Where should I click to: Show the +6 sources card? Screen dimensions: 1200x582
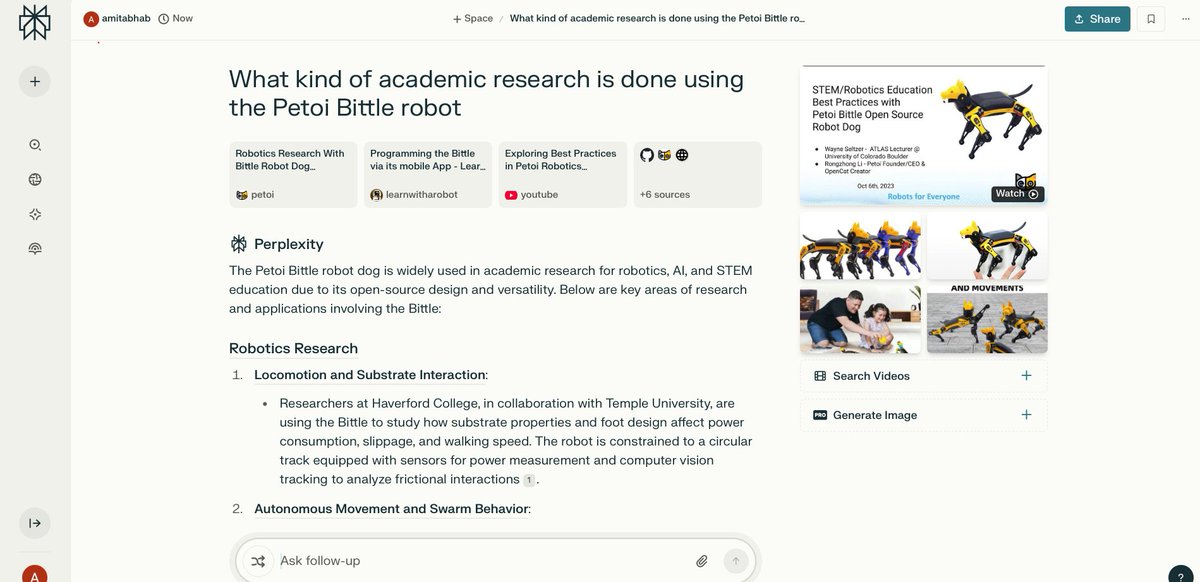697,174
